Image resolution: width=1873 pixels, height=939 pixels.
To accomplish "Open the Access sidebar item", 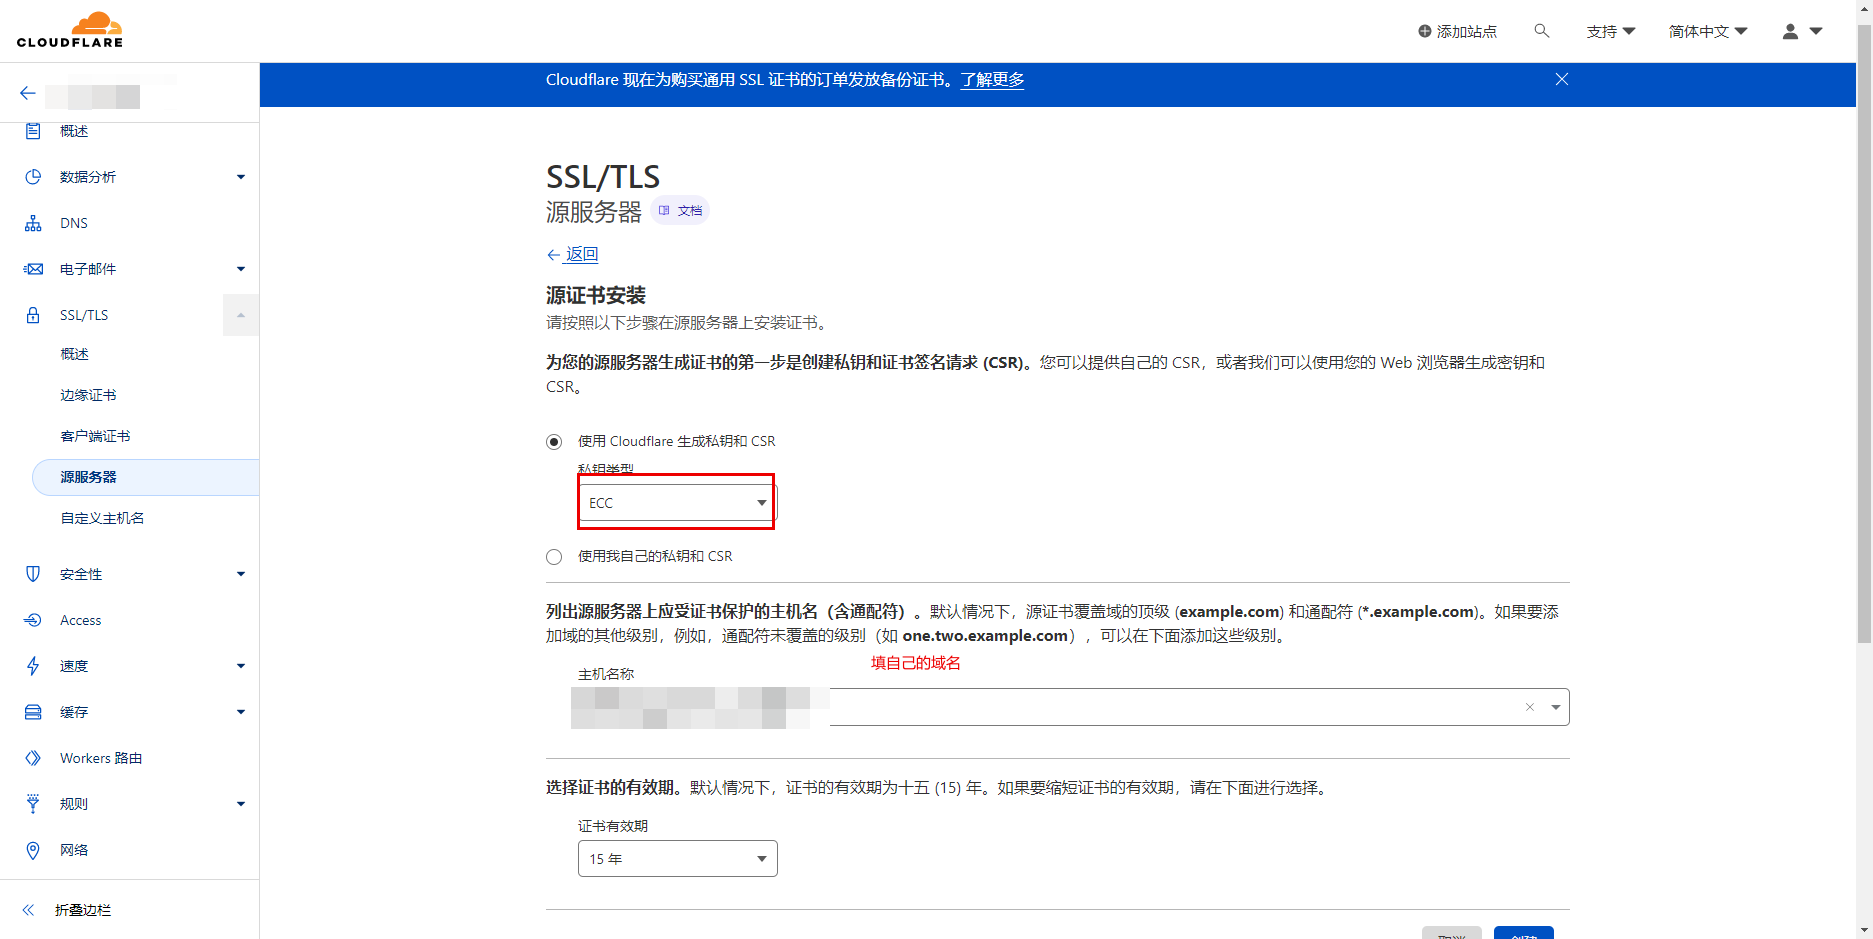I will pos(80,620).
